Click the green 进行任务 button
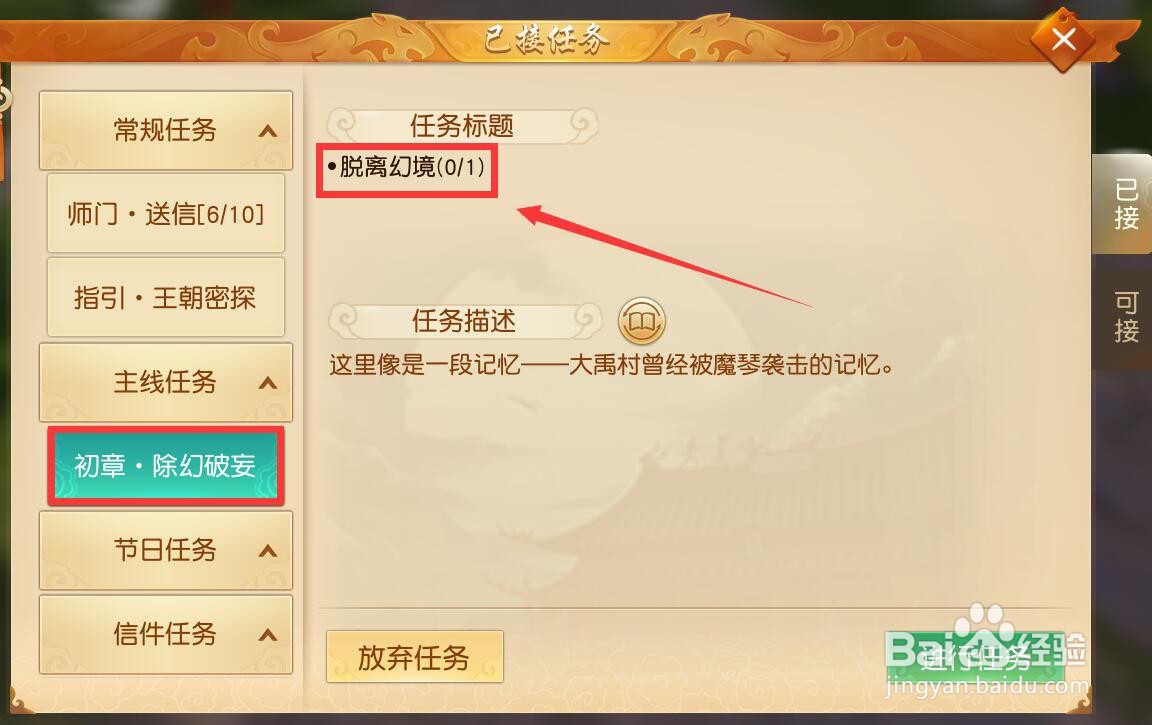Screen dimensions: 1152x725 tap(975, 657)
